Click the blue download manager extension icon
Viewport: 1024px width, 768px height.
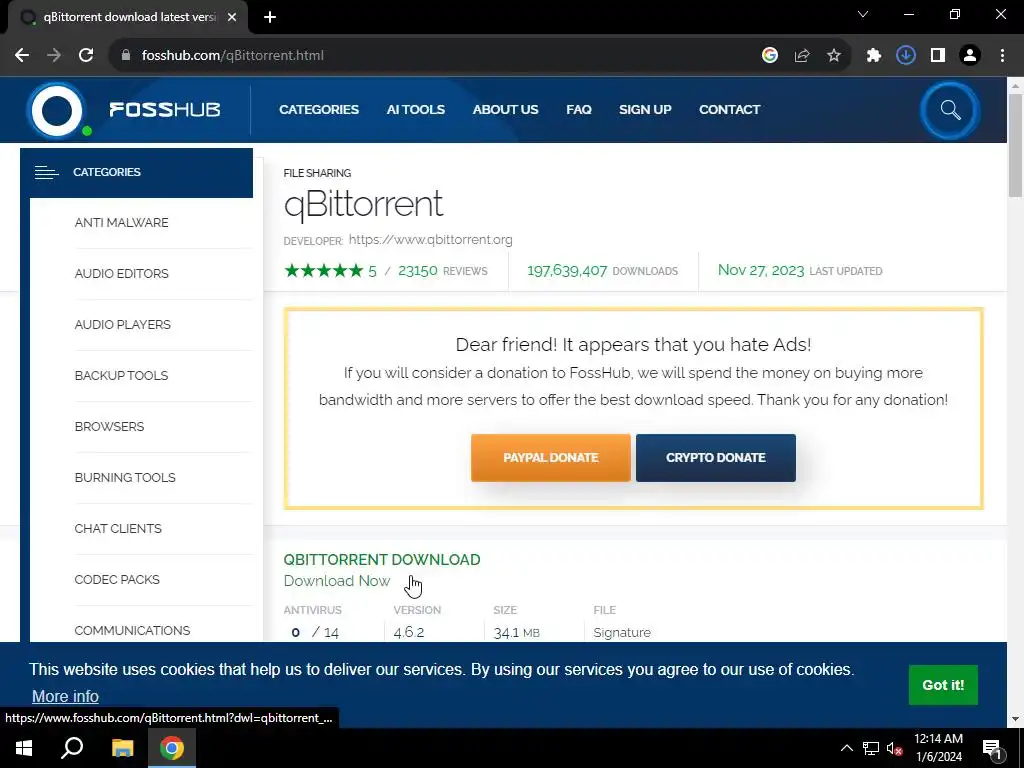[x=906, y=56]
